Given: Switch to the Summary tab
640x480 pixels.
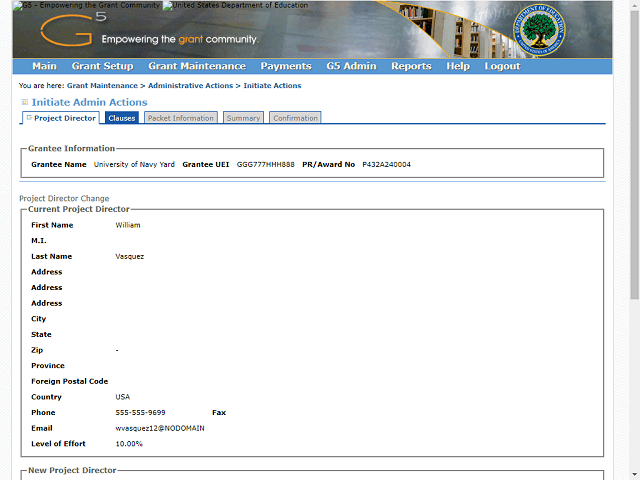Looking at the screenshot, I should click(x=243, y=118).
